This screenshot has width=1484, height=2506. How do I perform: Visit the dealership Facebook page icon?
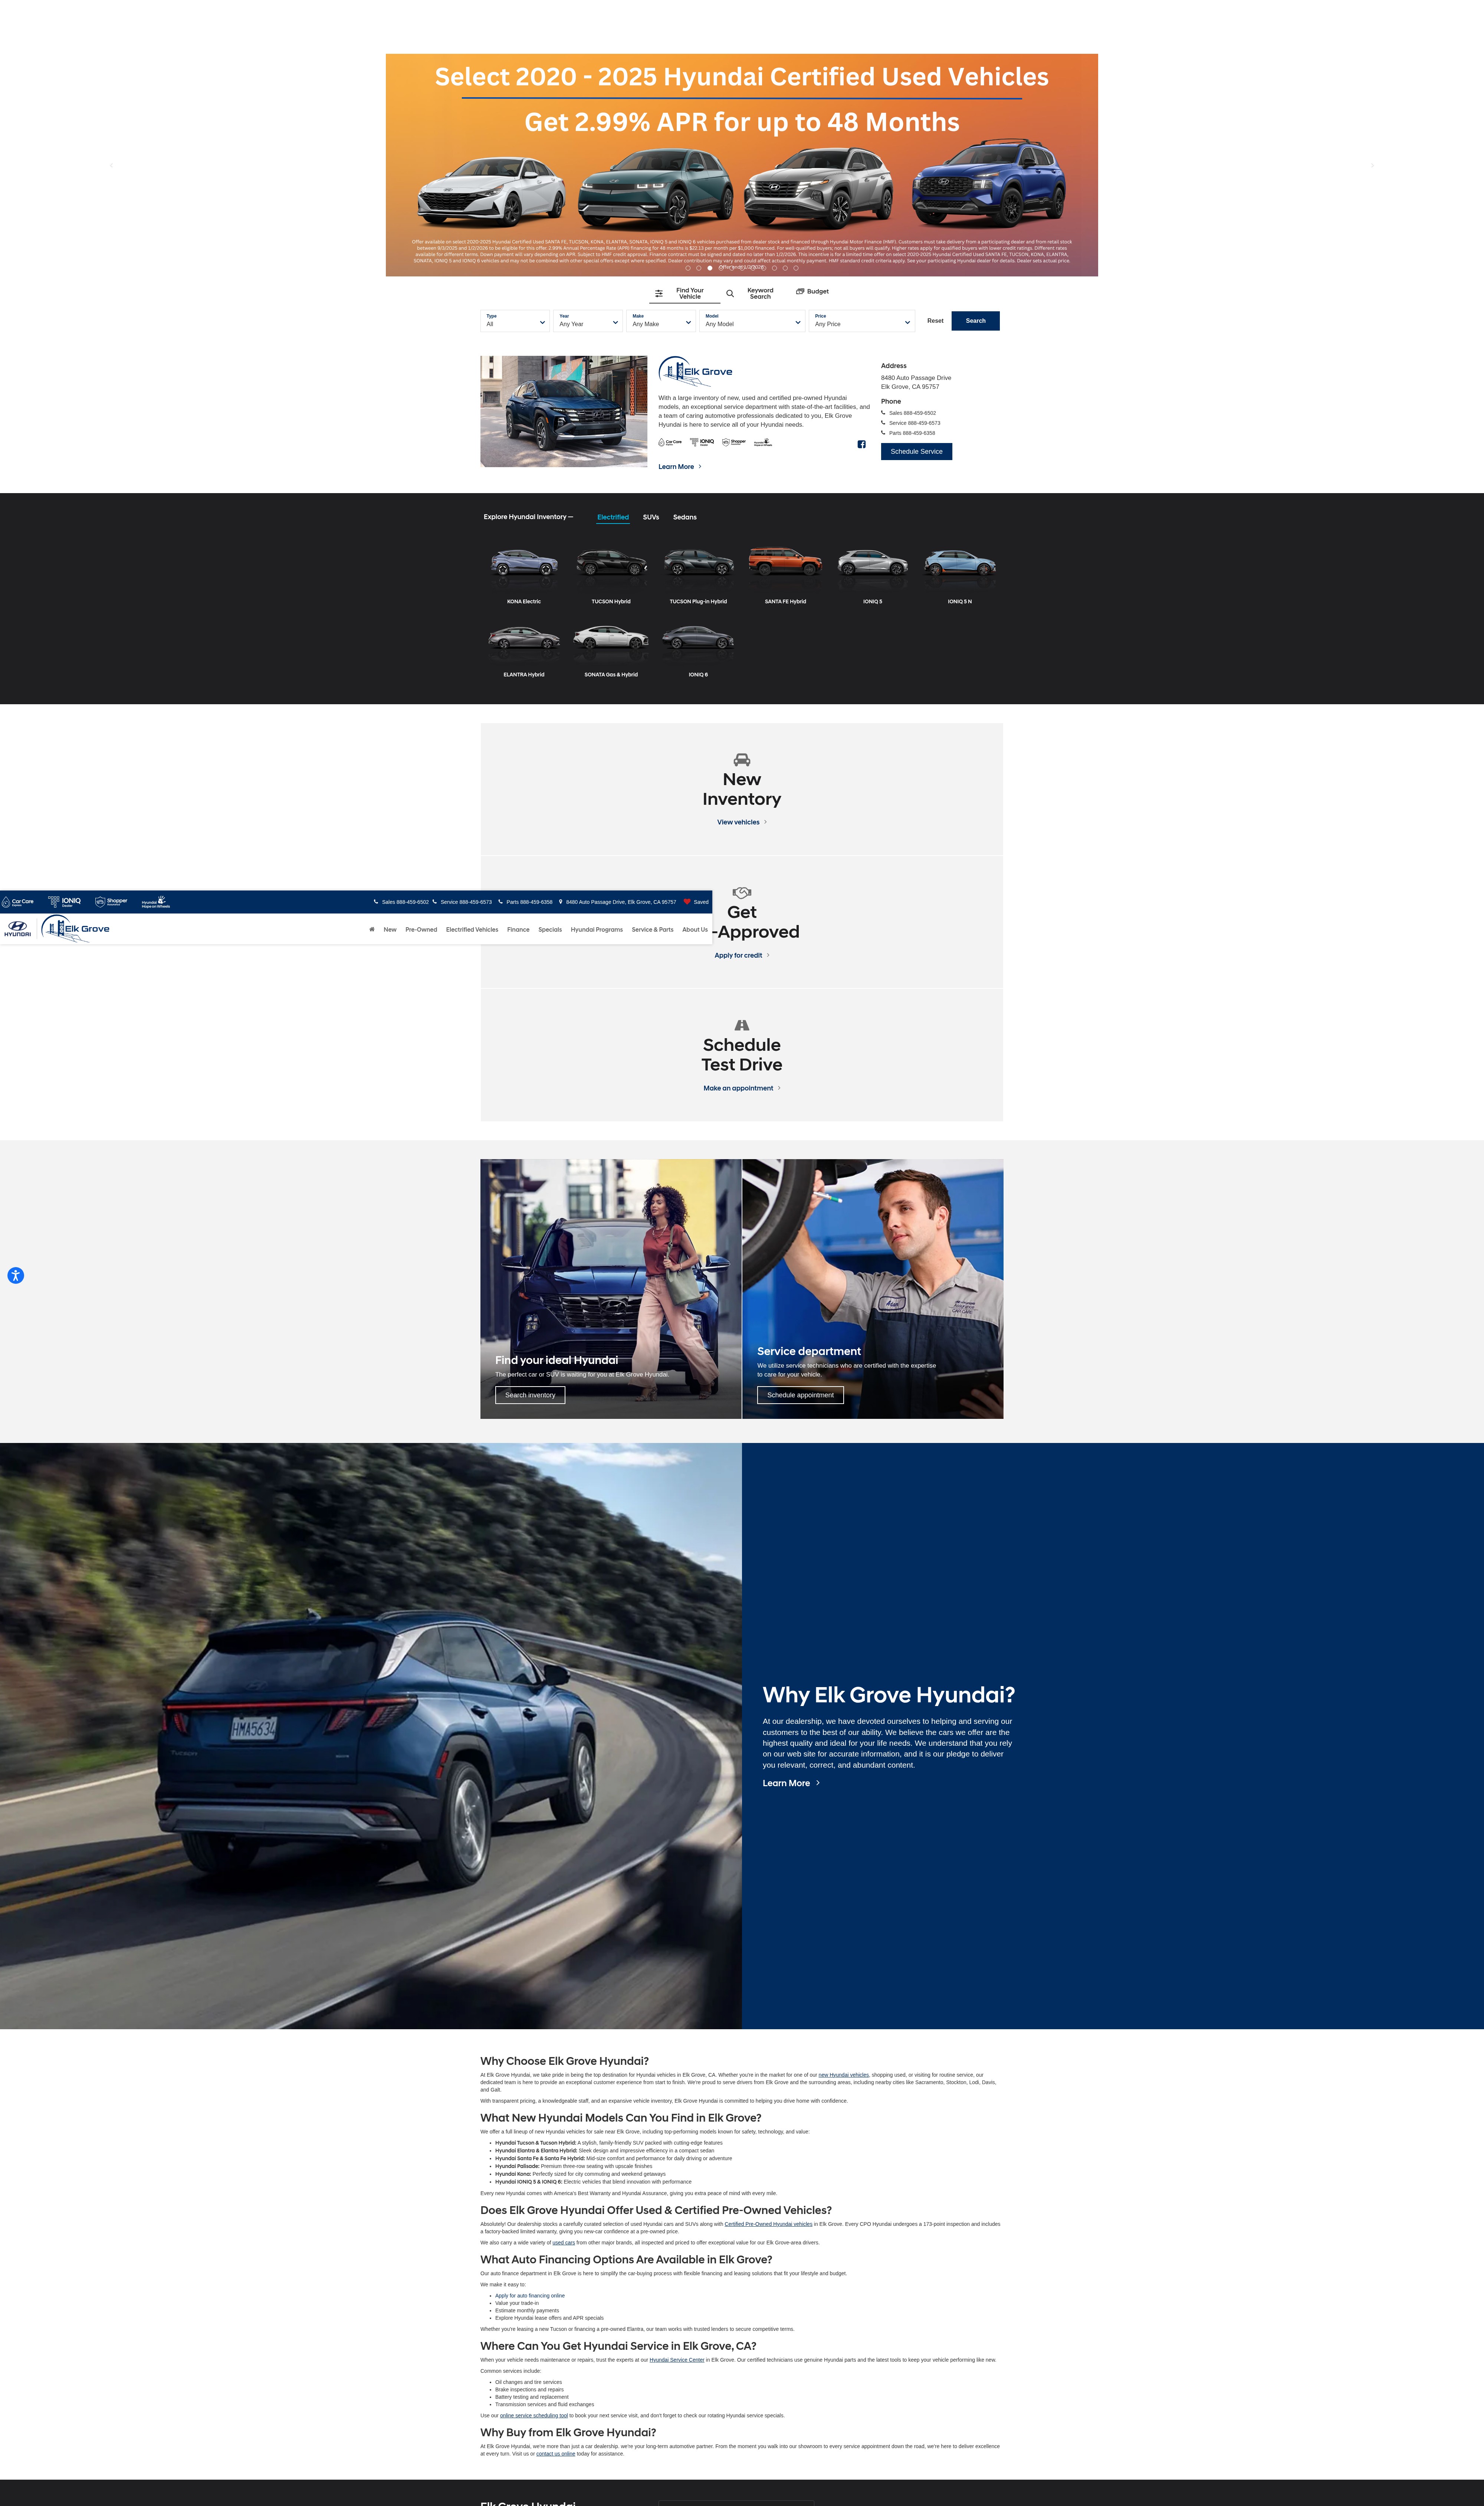tap(861, 444)
